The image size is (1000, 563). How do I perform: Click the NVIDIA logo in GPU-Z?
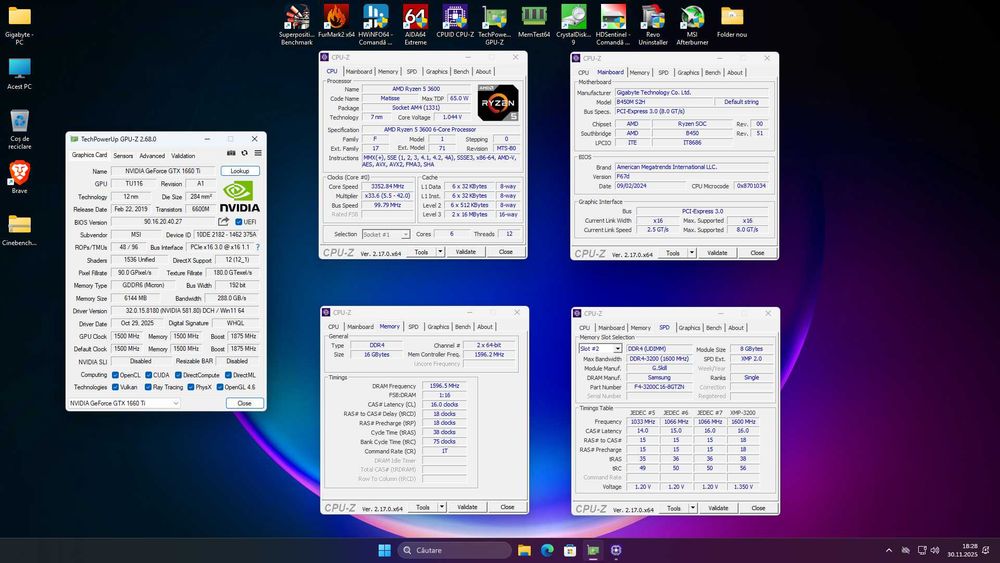click(x=239, y=197)
